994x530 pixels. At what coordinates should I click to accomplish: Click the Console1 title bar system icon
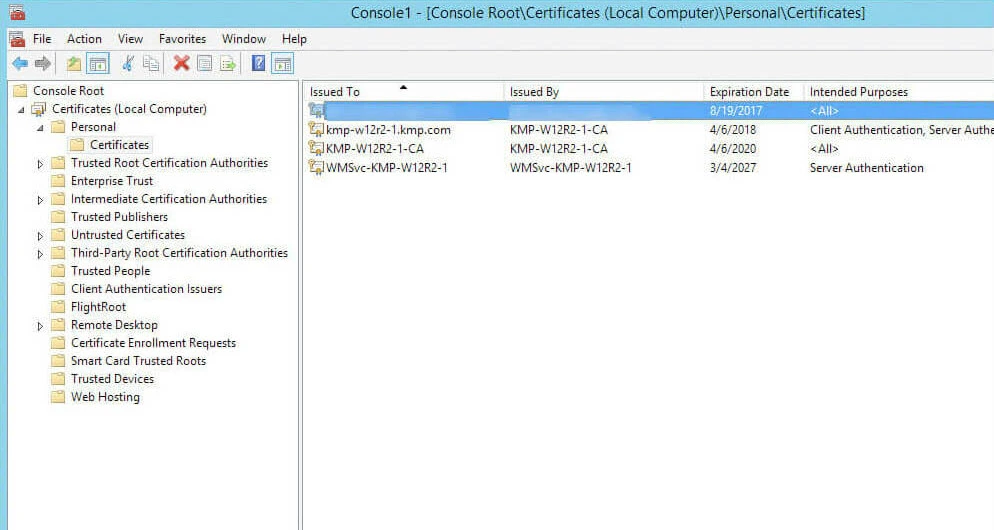(x=17, y=11)
